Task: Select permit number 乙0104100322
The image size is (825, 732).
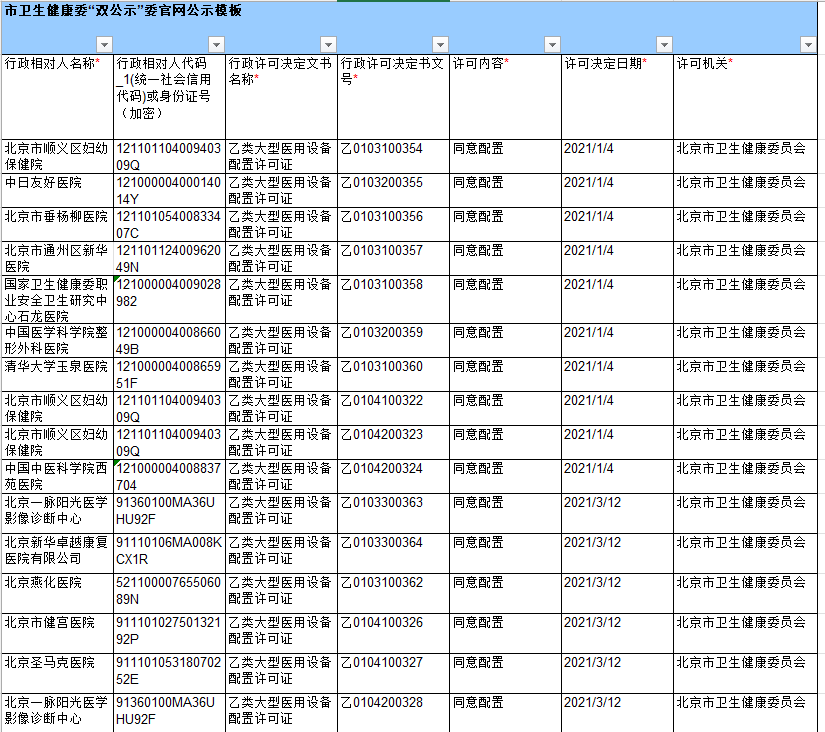Action: coord(394,408)
